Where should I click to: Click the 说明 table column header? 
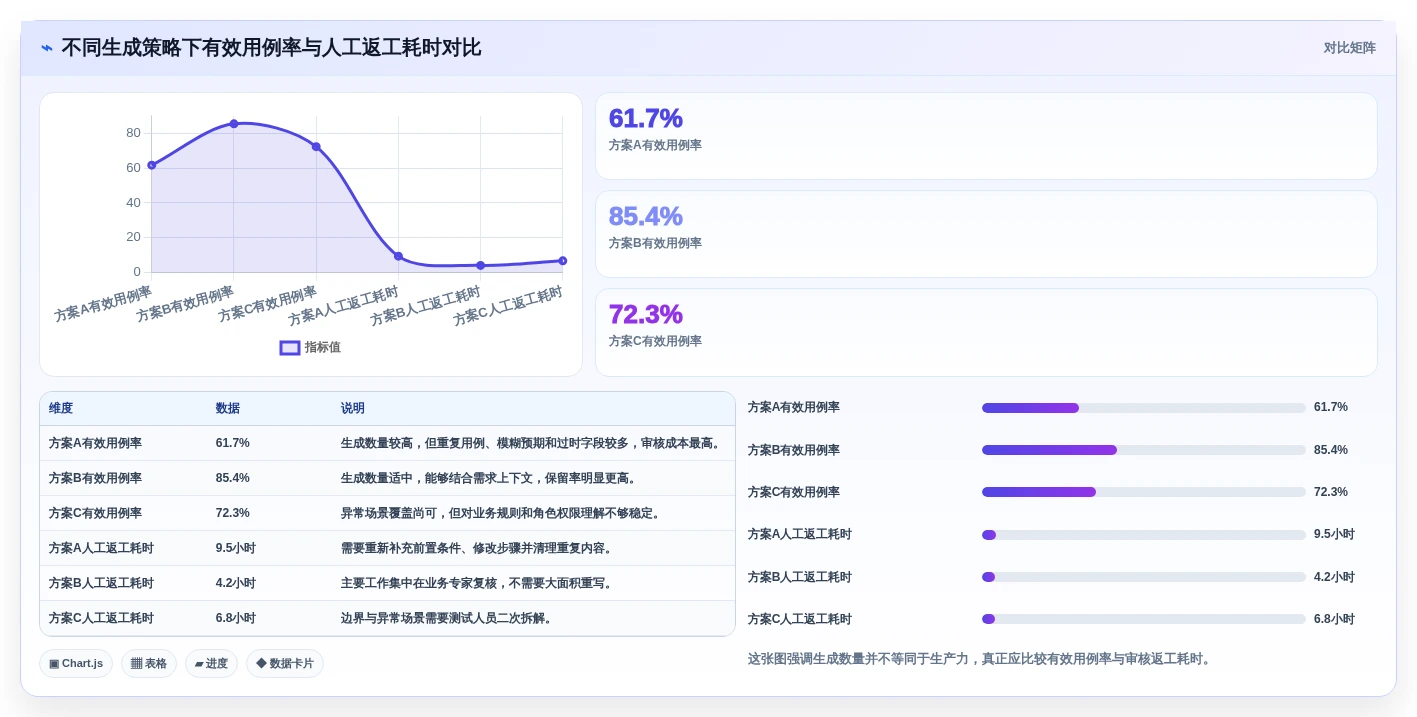coord(353,408)
